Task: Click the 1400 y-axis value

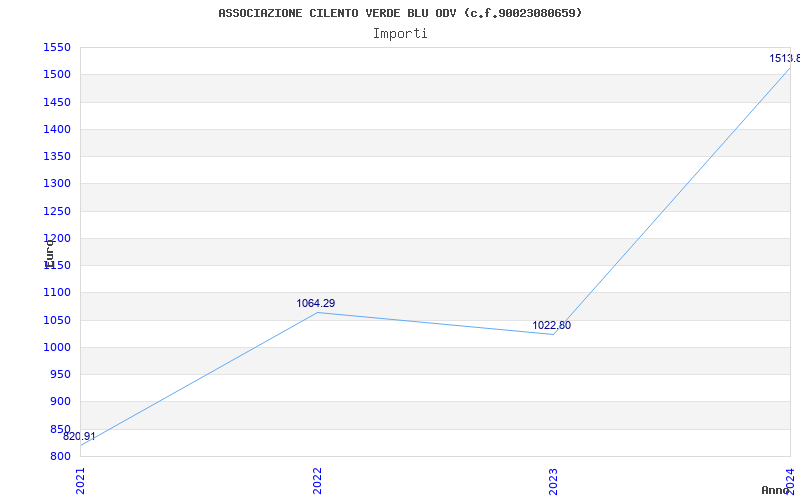Action: coord(57,130)
